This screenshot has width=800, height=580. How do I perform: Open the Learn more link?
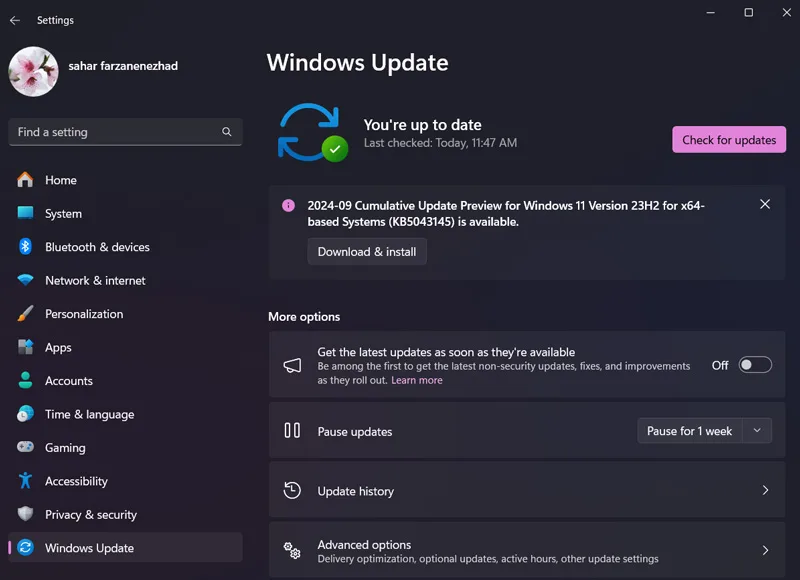pyautogui.click(x=417, y=380)
